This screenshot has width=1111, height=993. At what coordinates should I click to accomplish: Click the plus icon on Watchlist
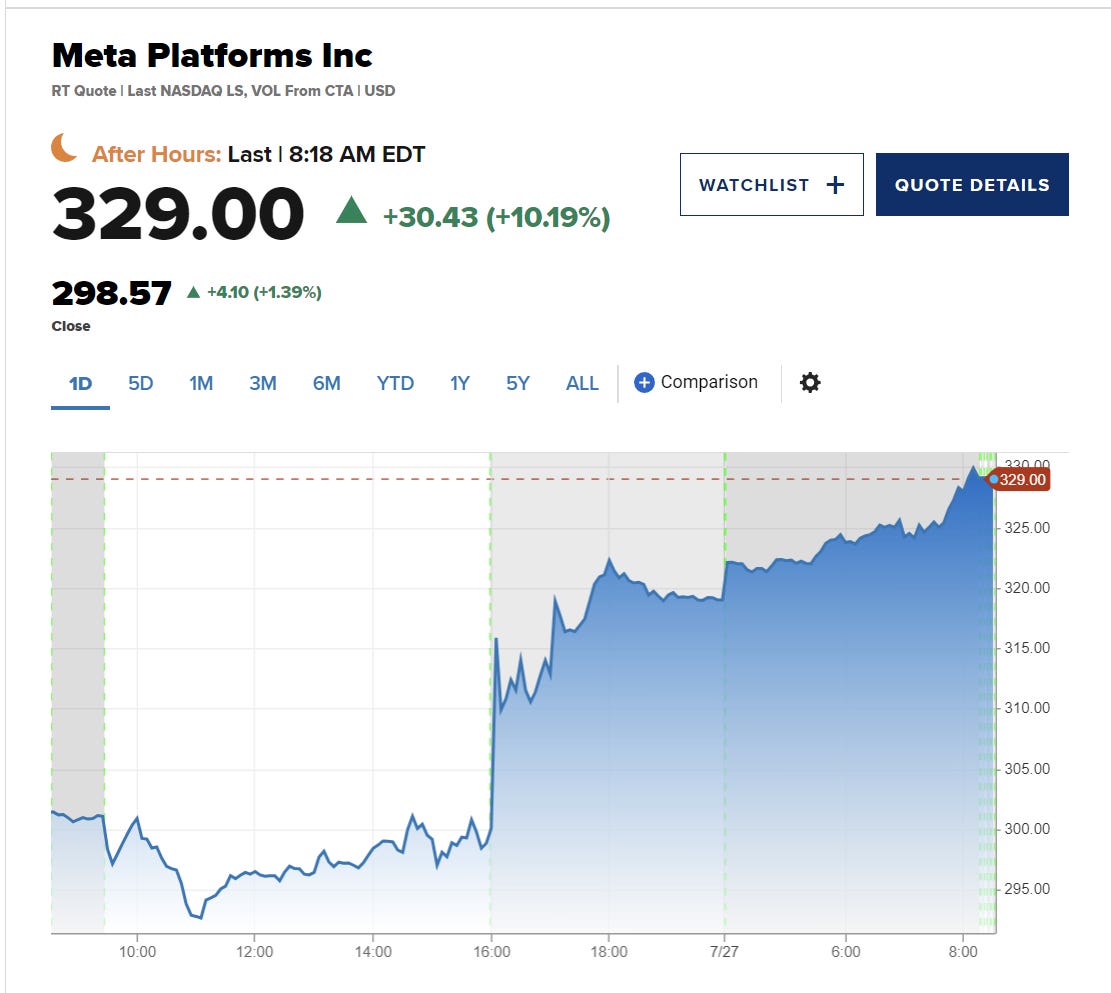[x=835, y=185]
